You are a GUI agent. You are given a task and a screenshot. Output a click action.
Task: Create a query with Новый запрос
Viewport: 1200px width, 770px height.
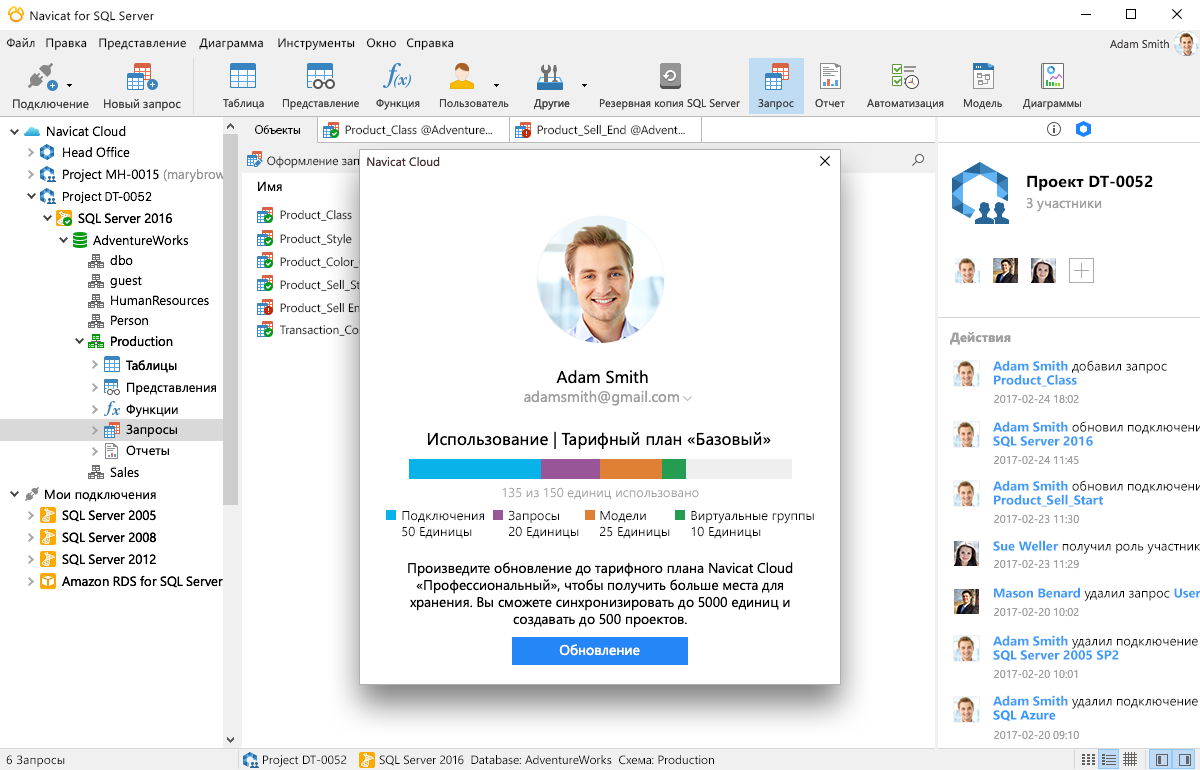[x=142, y=86]
